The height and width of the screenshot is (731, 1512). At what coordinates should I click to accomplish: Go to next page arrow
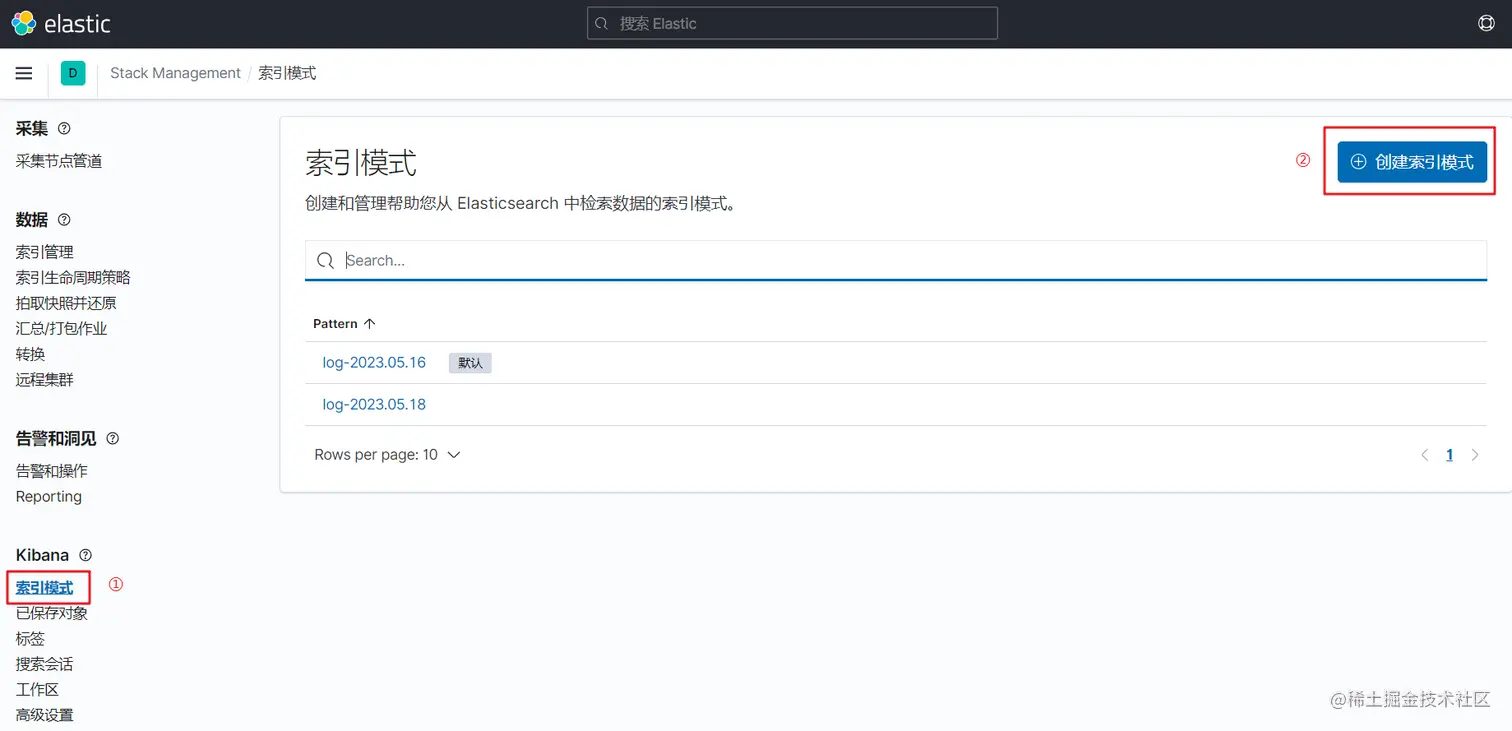pyautogui.click(x=1474, y=455)
